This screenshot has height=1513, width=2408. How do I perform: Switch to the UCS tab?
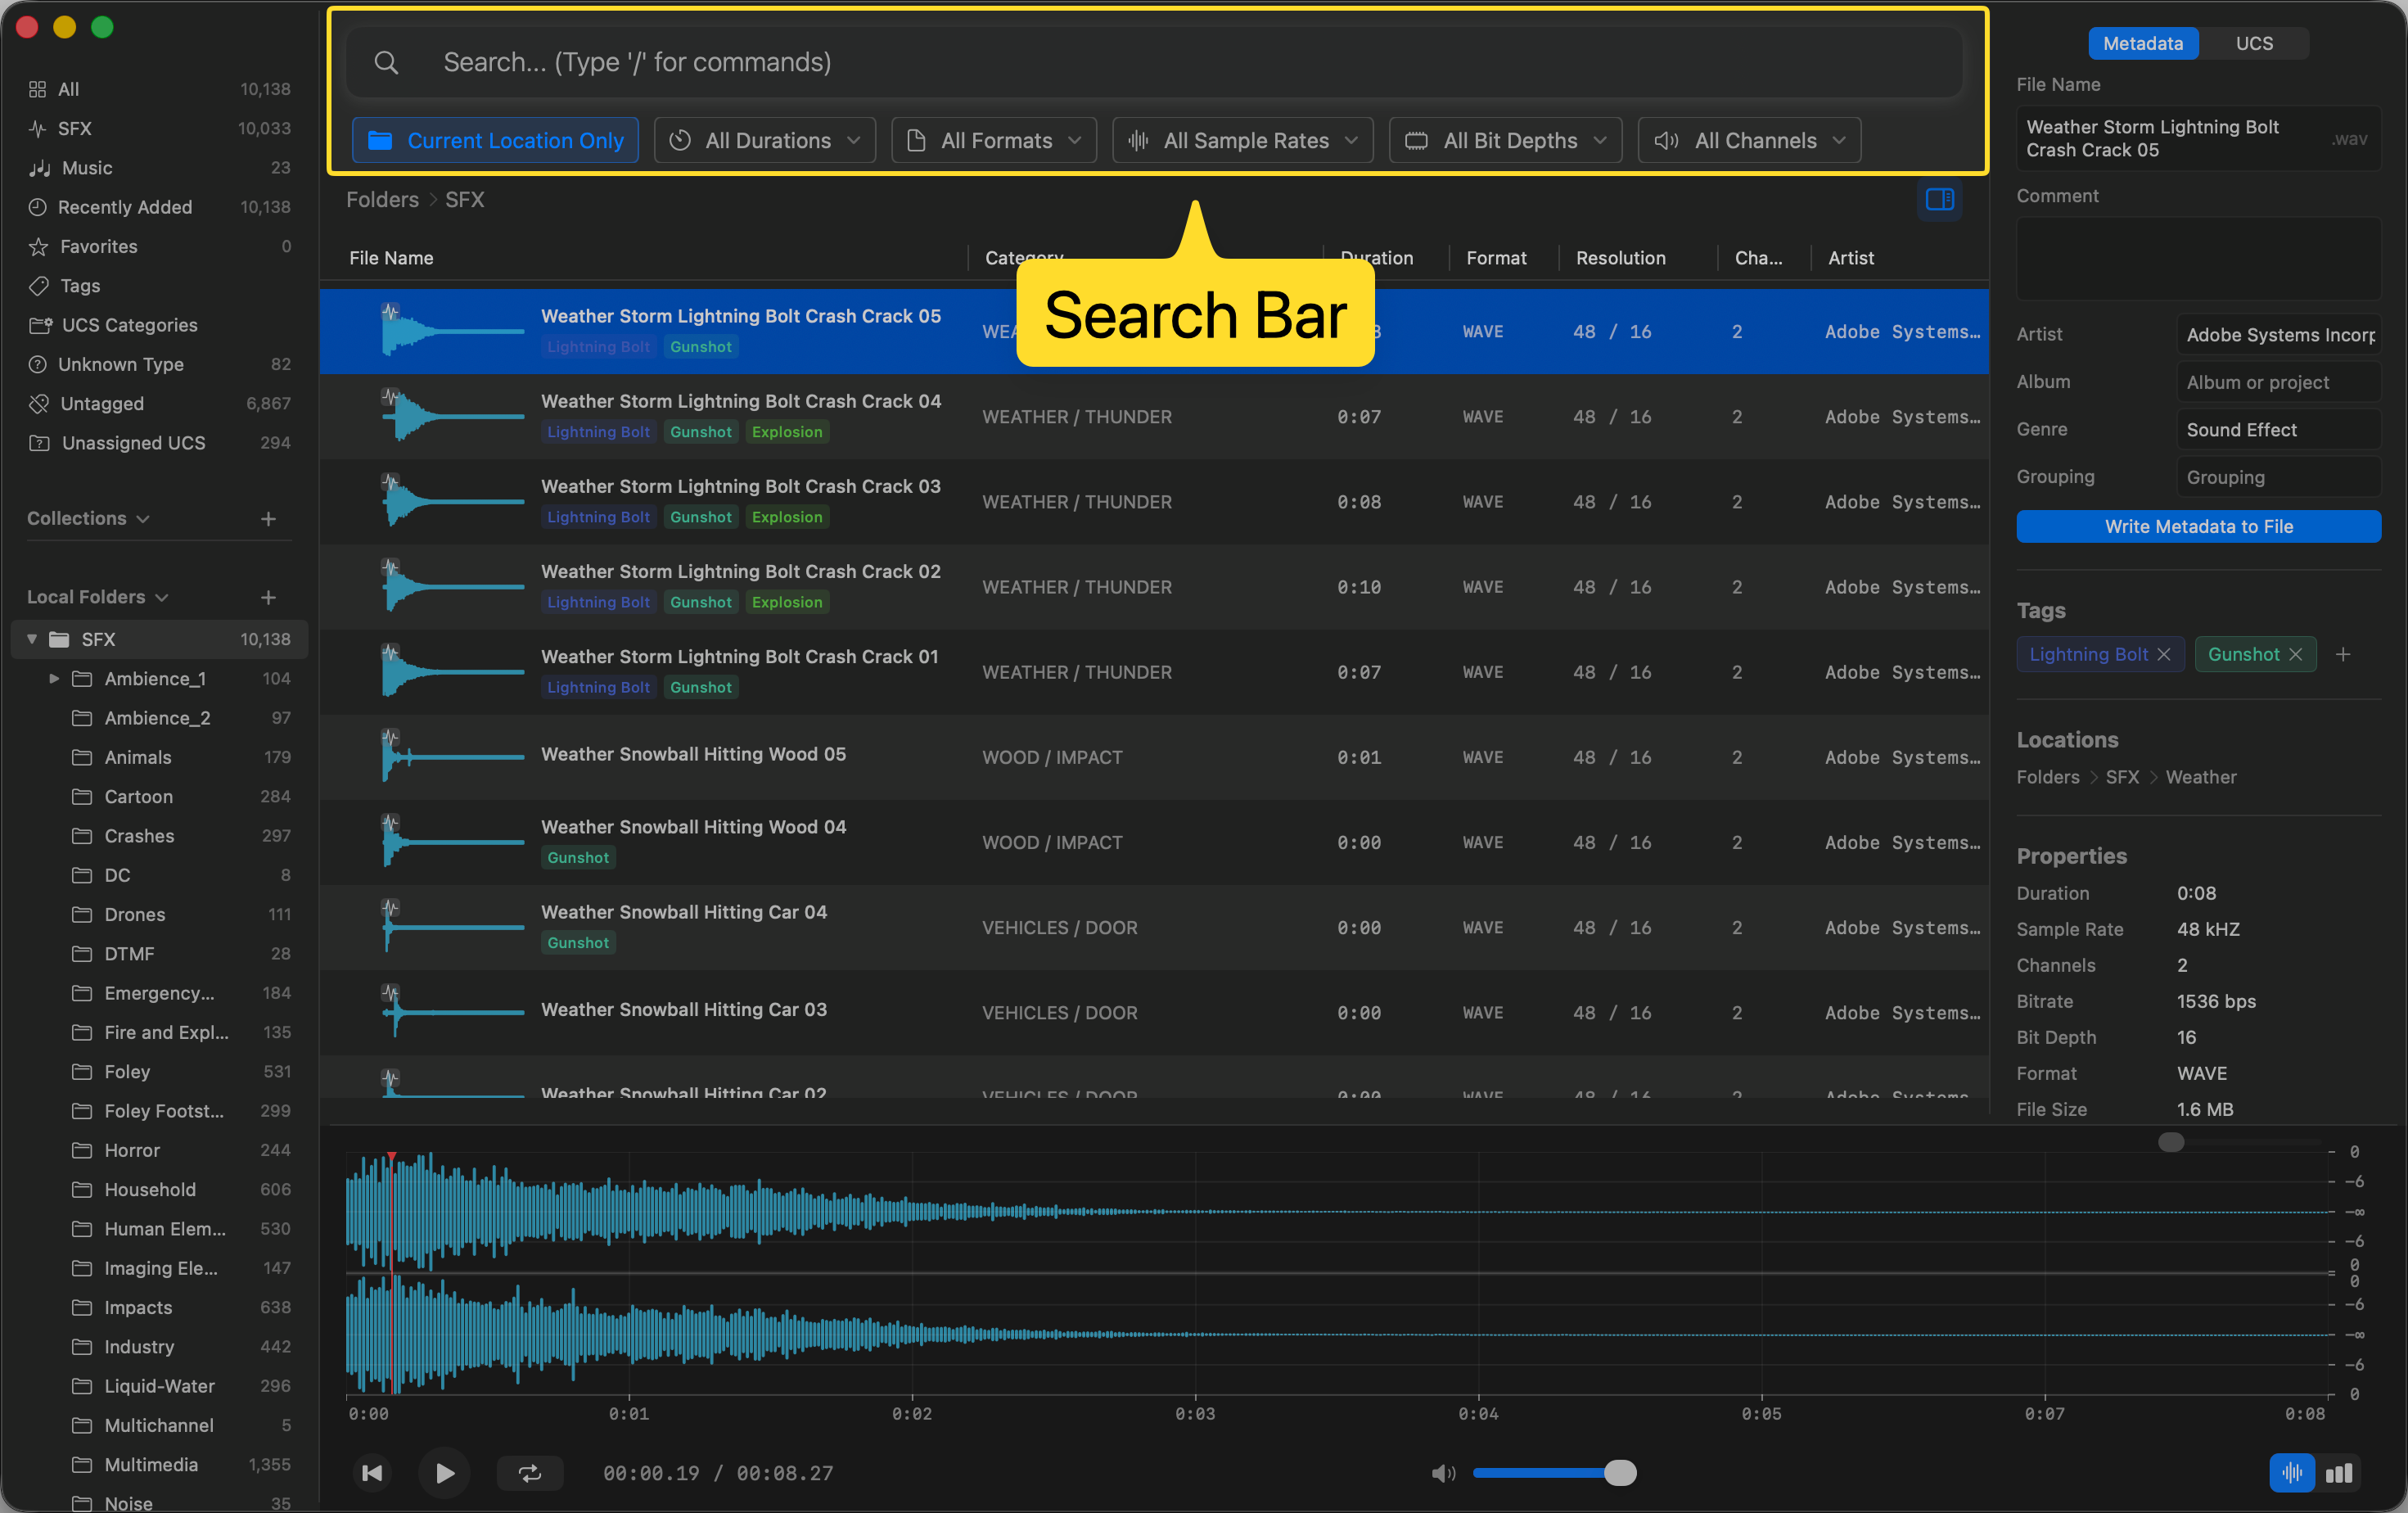(x=2254, y=43)
